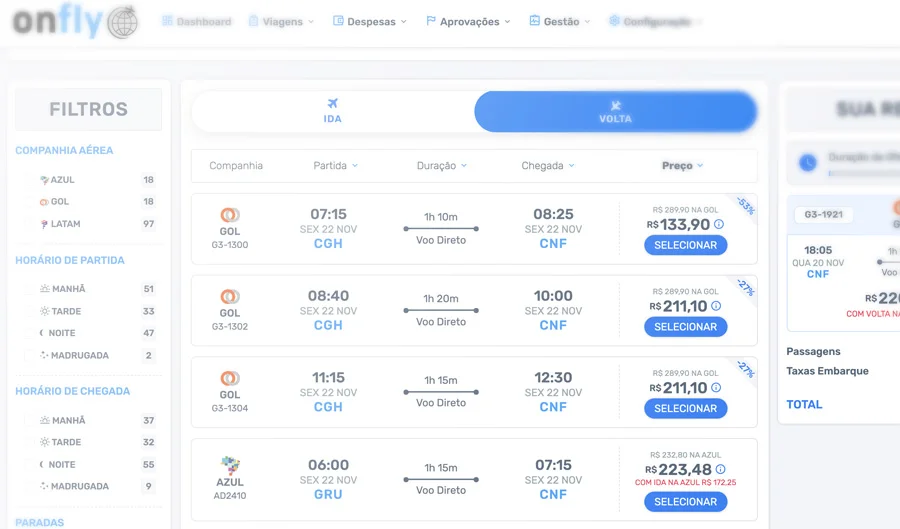Check the GOL airline filter
The image size is (900, 529).
[x=29, y=202]
